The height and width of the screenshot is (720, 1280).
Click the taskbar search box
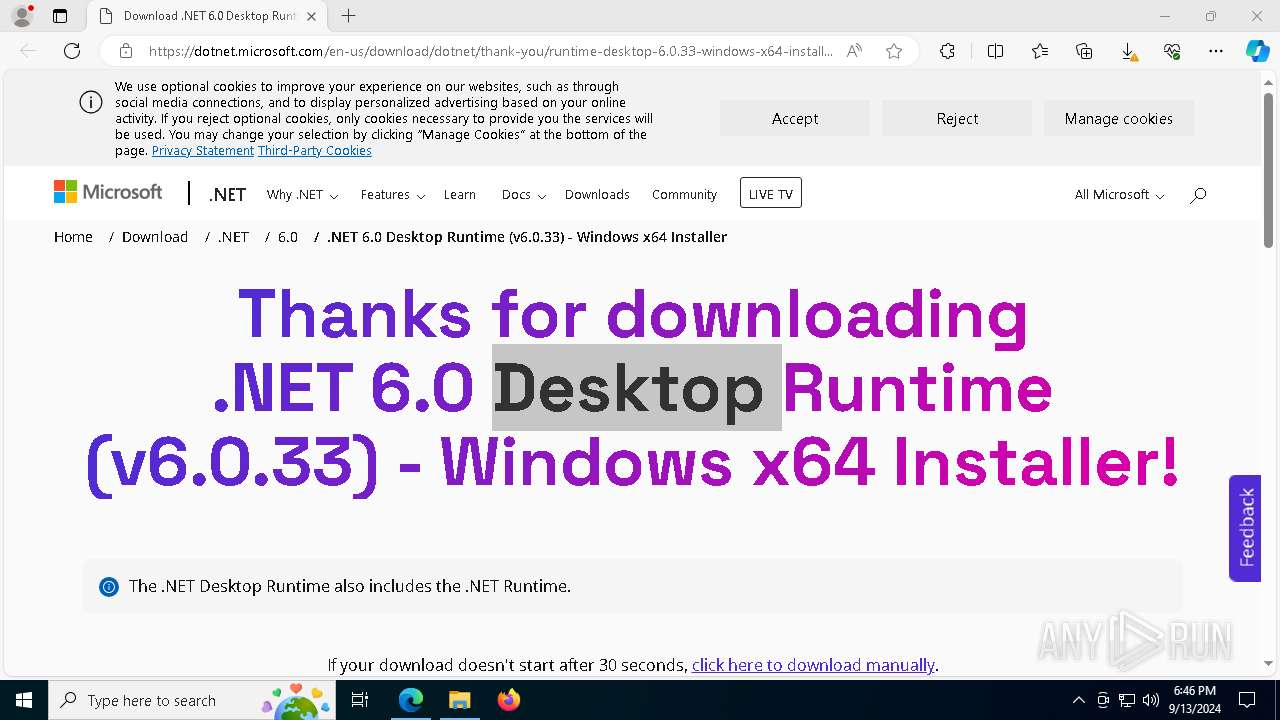[x=193, y=700]
